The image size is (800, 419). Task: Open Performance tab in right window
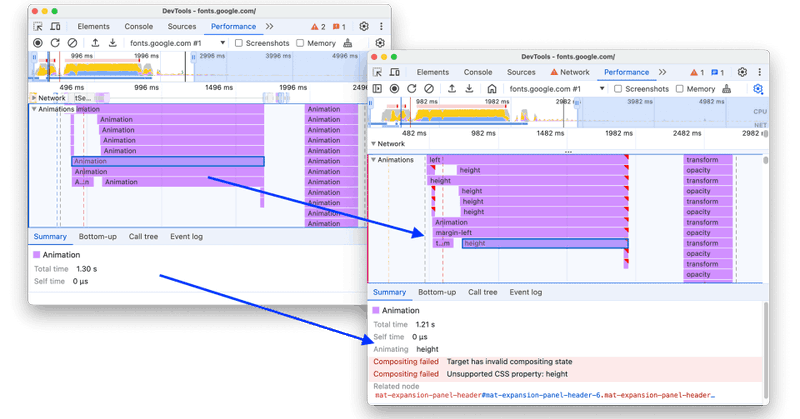[x=627, y=72]
